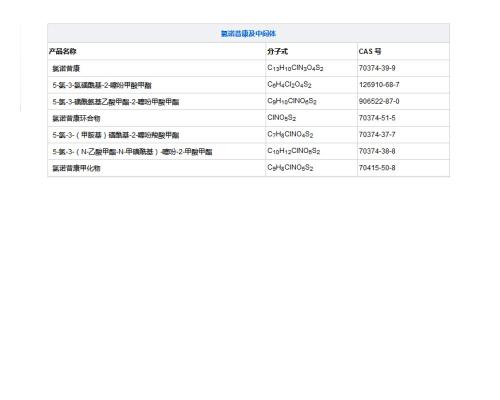This screenshot has width=500, height=400.
Task: Select formula in the 70374-38-8 row
Action: tap(294, 151)
